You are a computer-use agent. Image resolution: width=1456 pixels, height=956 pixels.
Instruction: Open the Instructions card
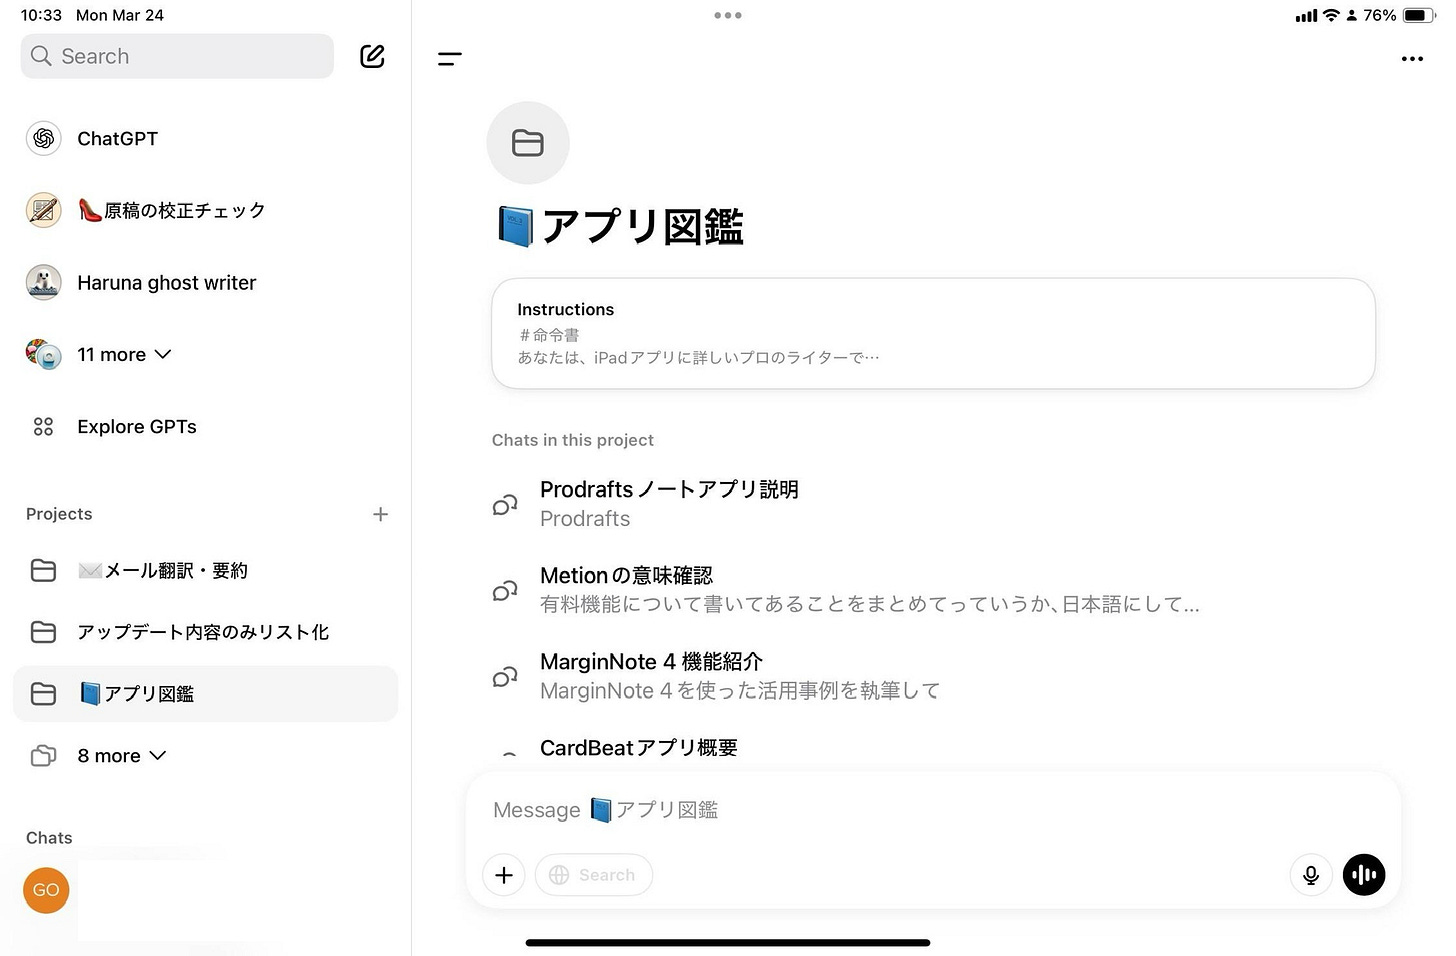(x=933, y=334)
